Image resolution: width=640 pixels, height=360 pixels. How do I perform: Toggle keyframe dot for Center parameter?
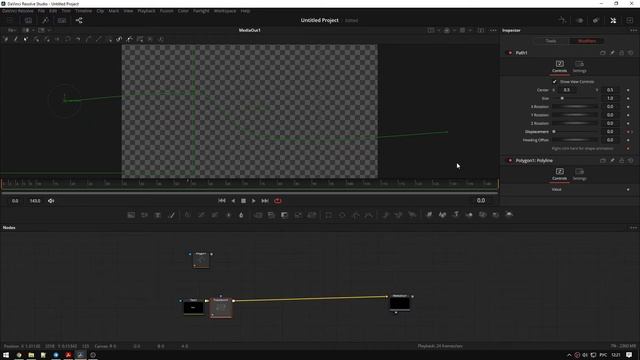[628, 90]
